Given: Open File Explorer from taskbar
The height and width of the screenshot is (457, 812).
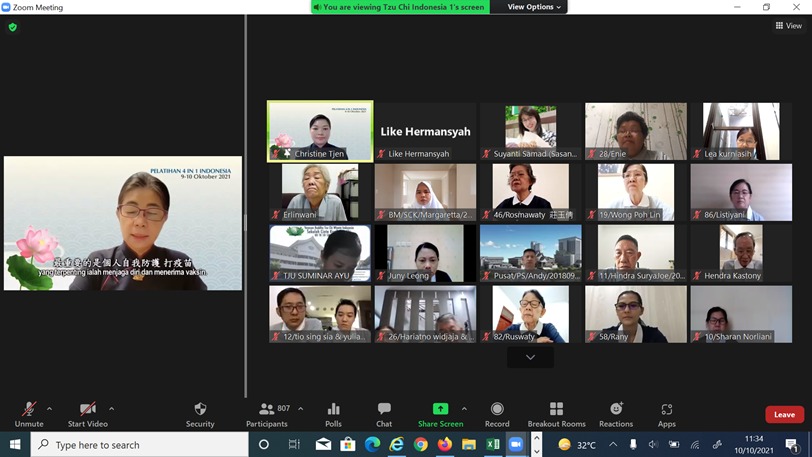Looking at the screenshot, I should 469,445.
